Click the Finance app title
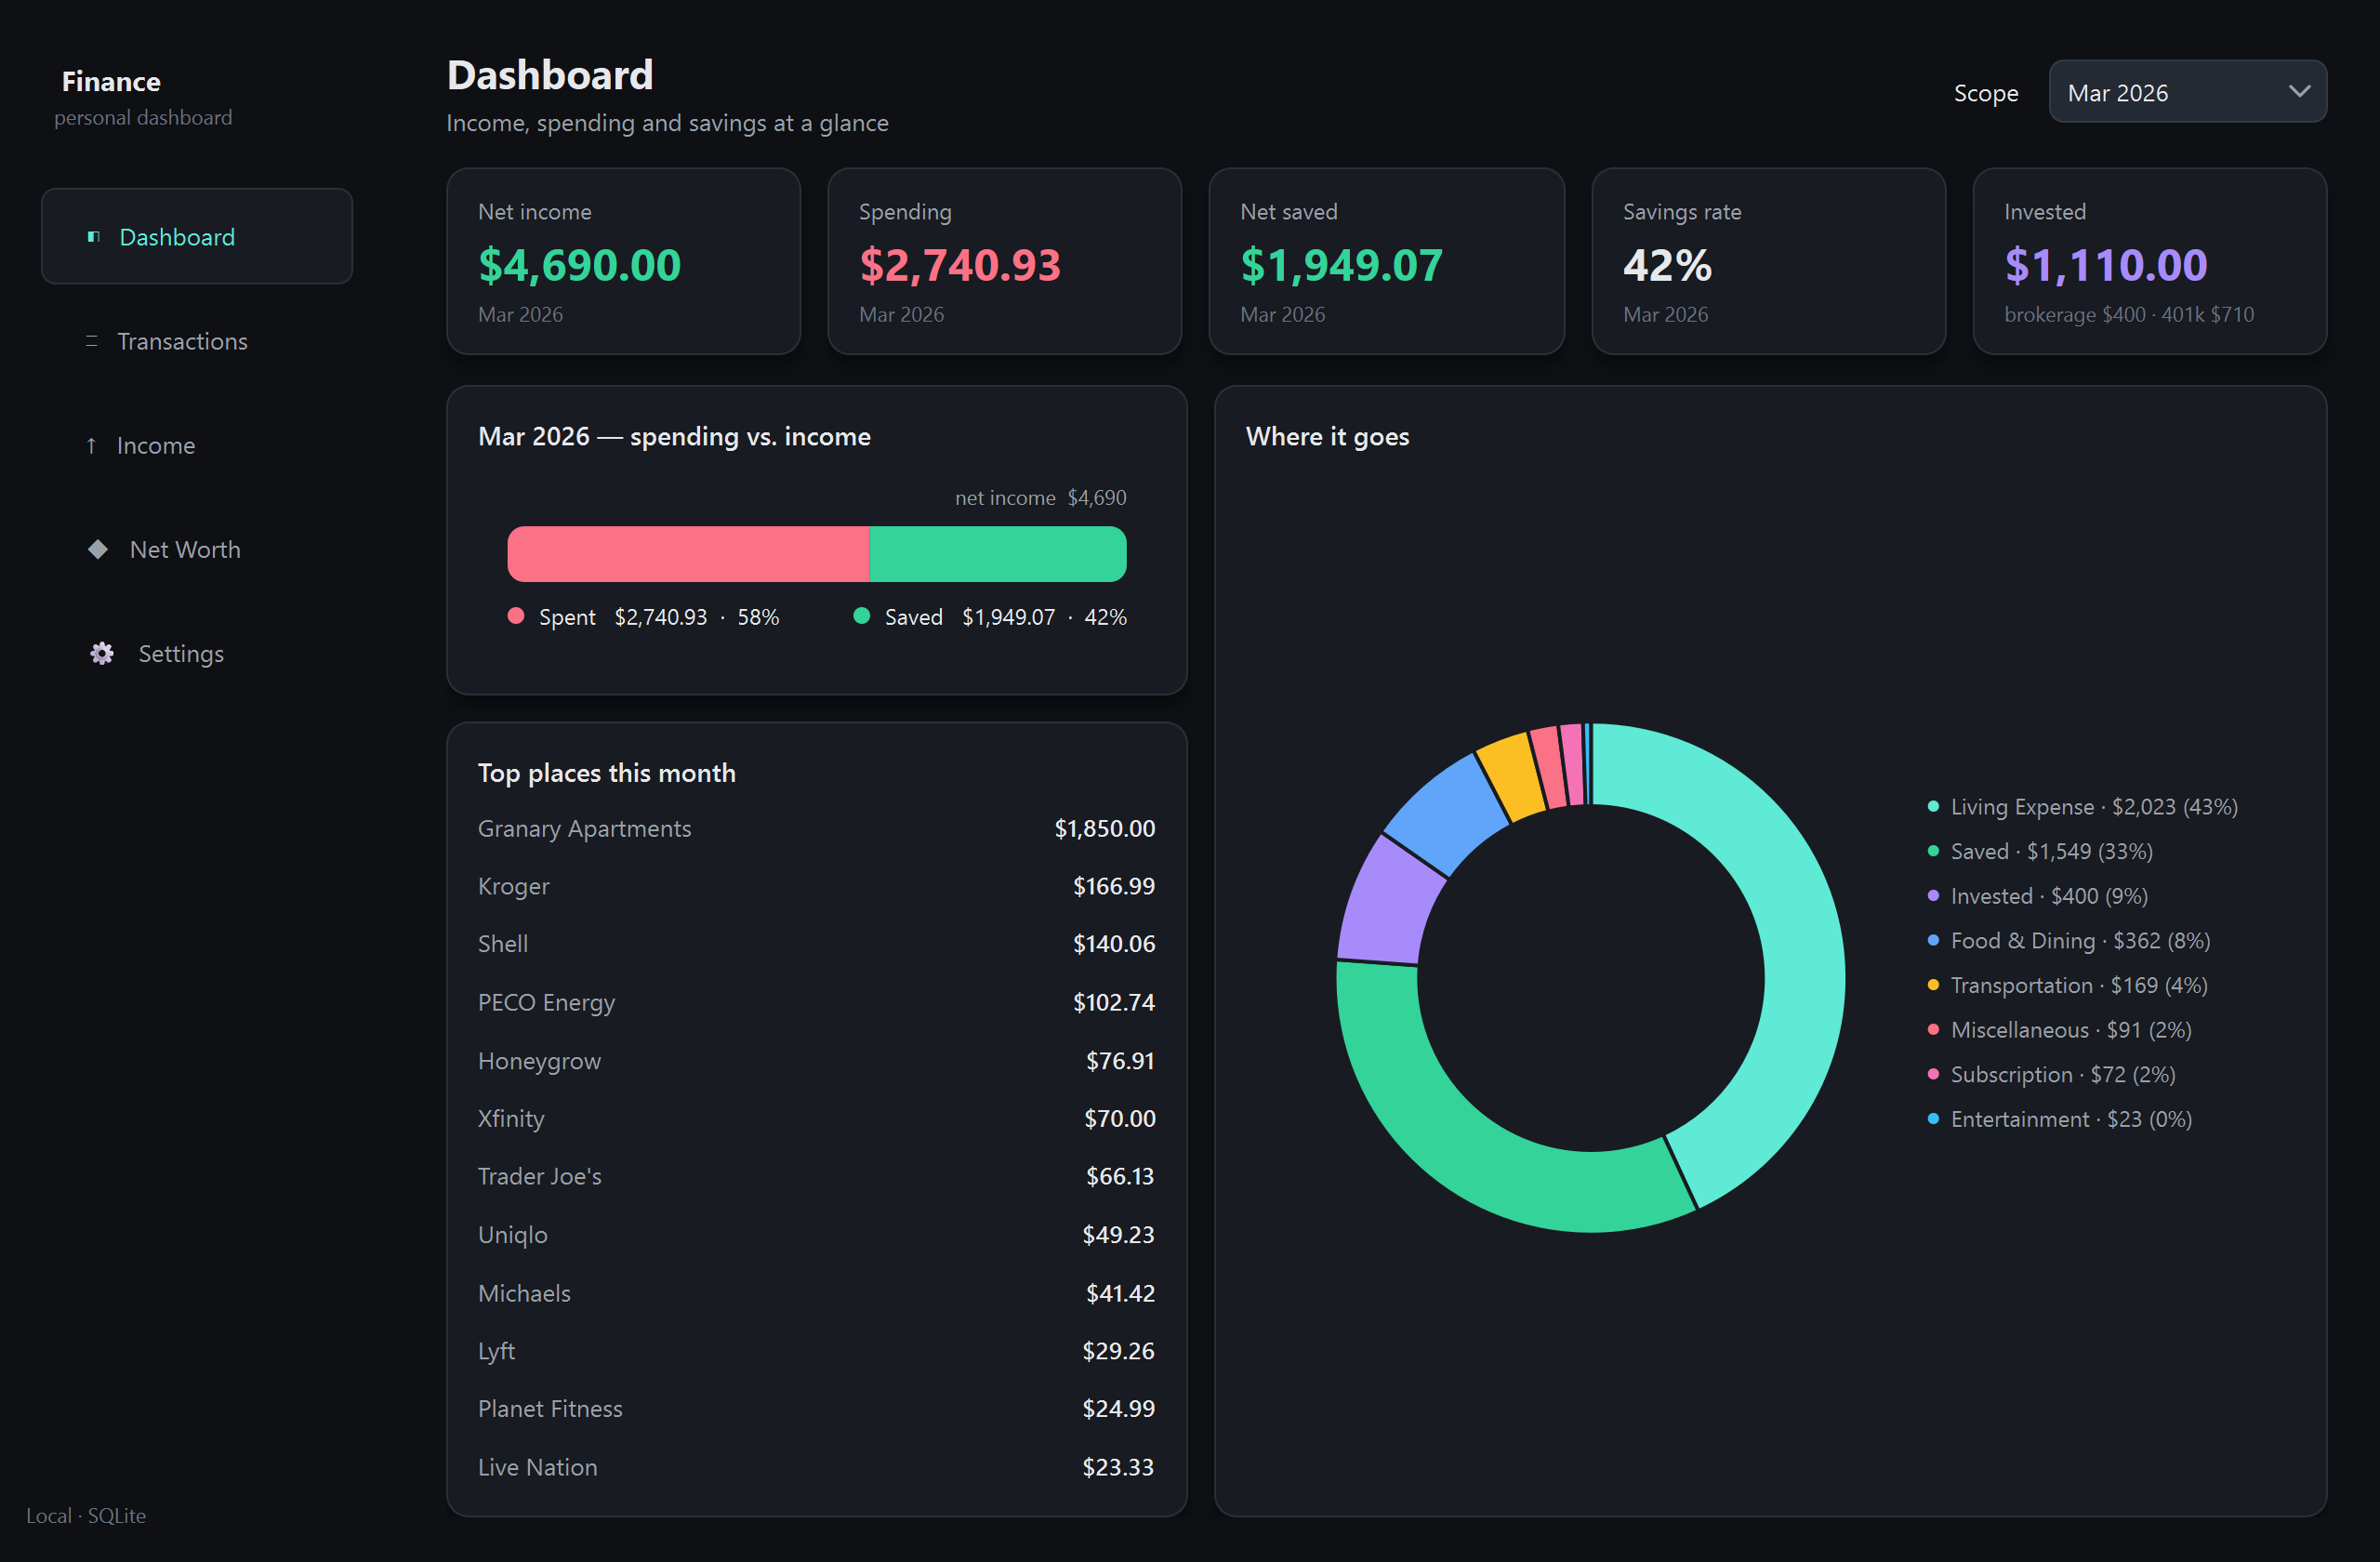Viewport: 2380px width, 1562px height. tap(111, 81)
